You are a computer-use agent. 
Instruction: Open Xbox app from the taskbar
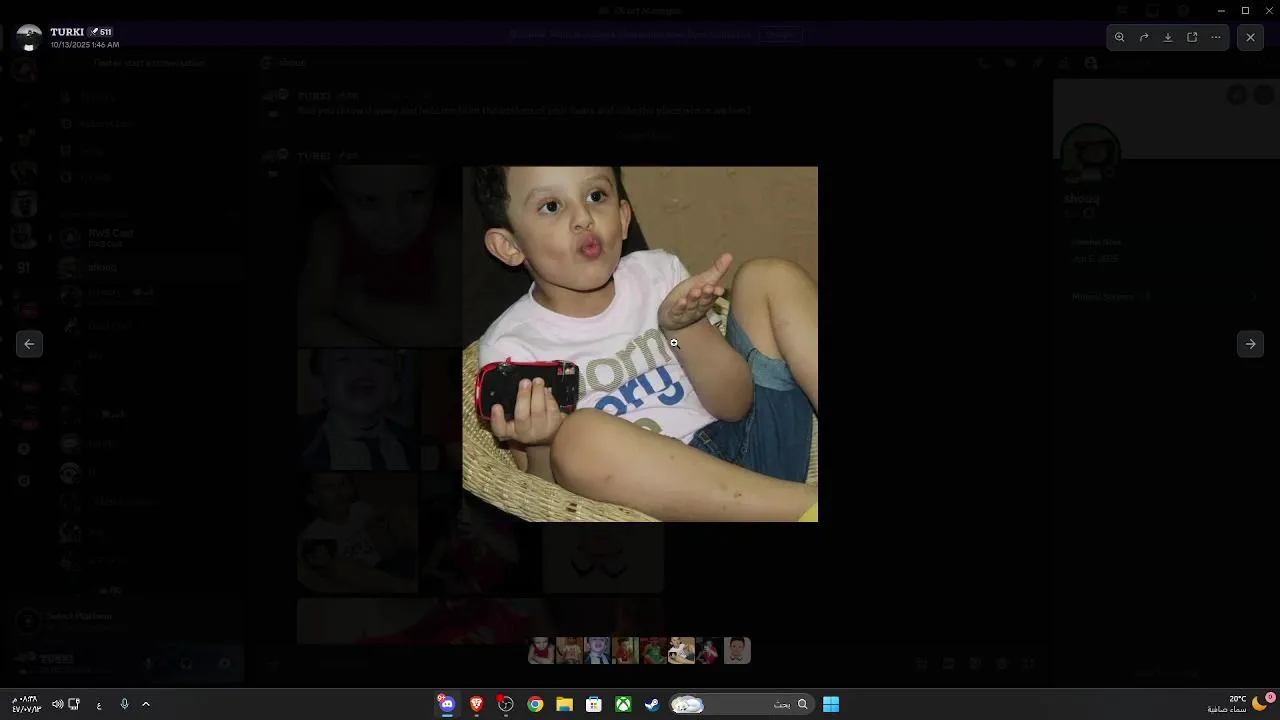623,704
